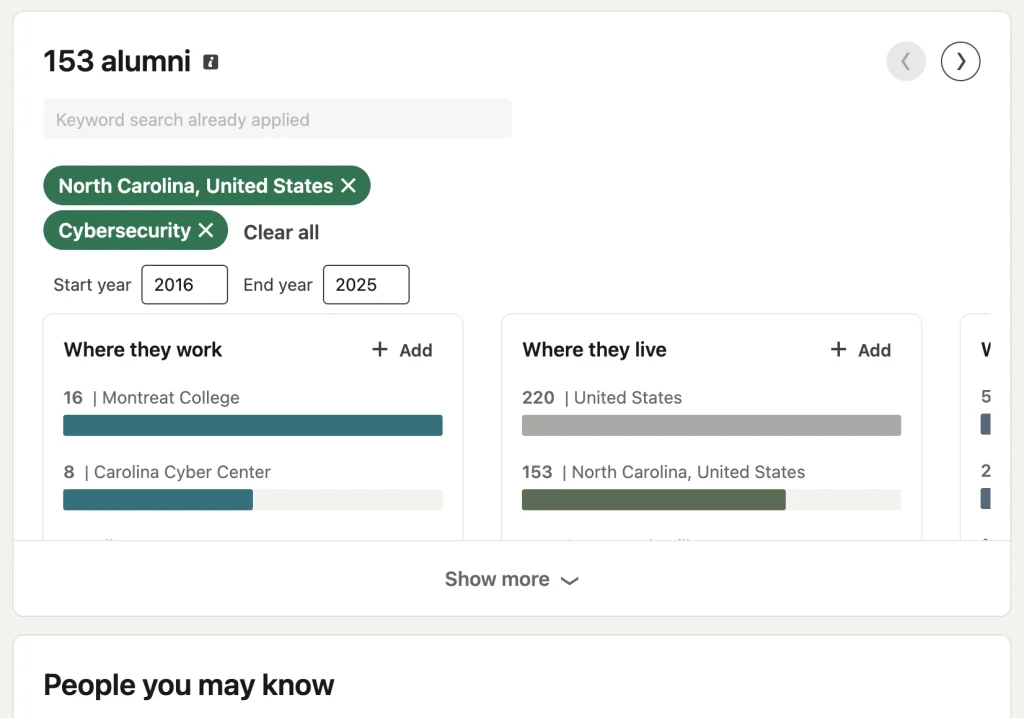The width and height of the screenshot is (1024, 718).
Task: Open the info tooltip next to 153 alumni
Action: 209,61
